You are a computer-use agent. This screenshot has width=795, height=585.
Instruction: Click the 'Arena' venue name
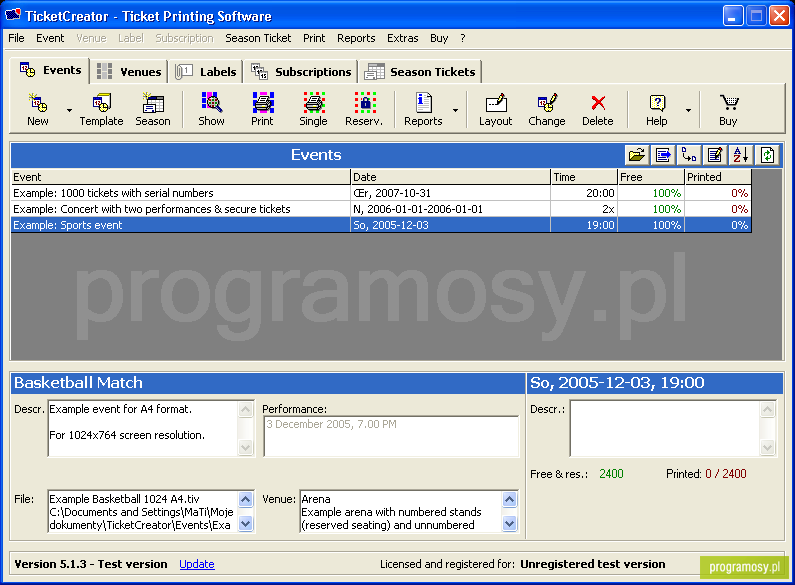click(316, 499)
